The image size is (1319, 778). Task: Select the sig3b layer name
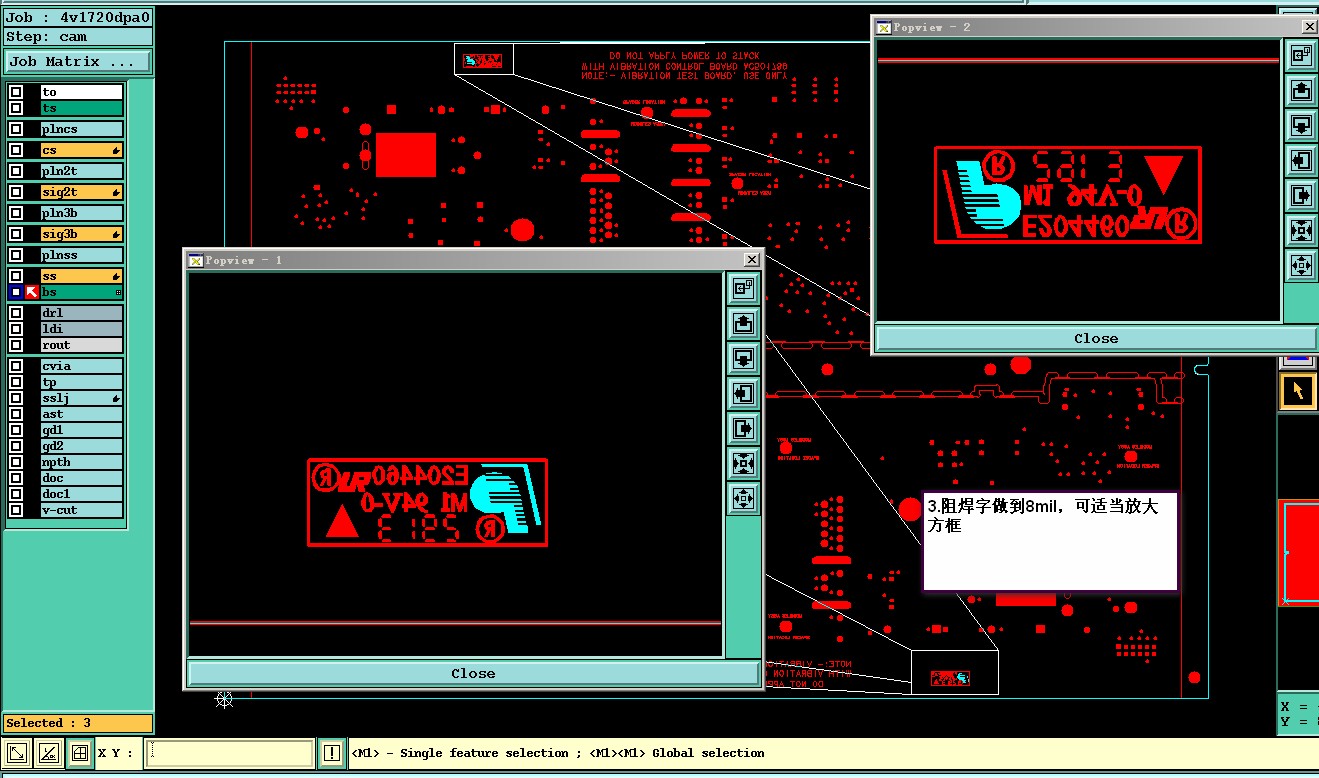81,234
